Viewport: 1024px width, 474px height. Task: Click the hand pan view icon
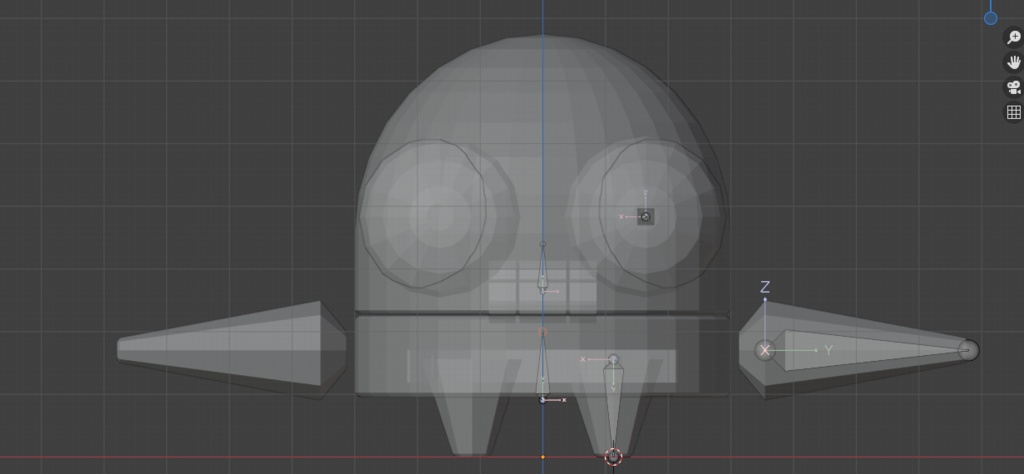(1013, 63)
